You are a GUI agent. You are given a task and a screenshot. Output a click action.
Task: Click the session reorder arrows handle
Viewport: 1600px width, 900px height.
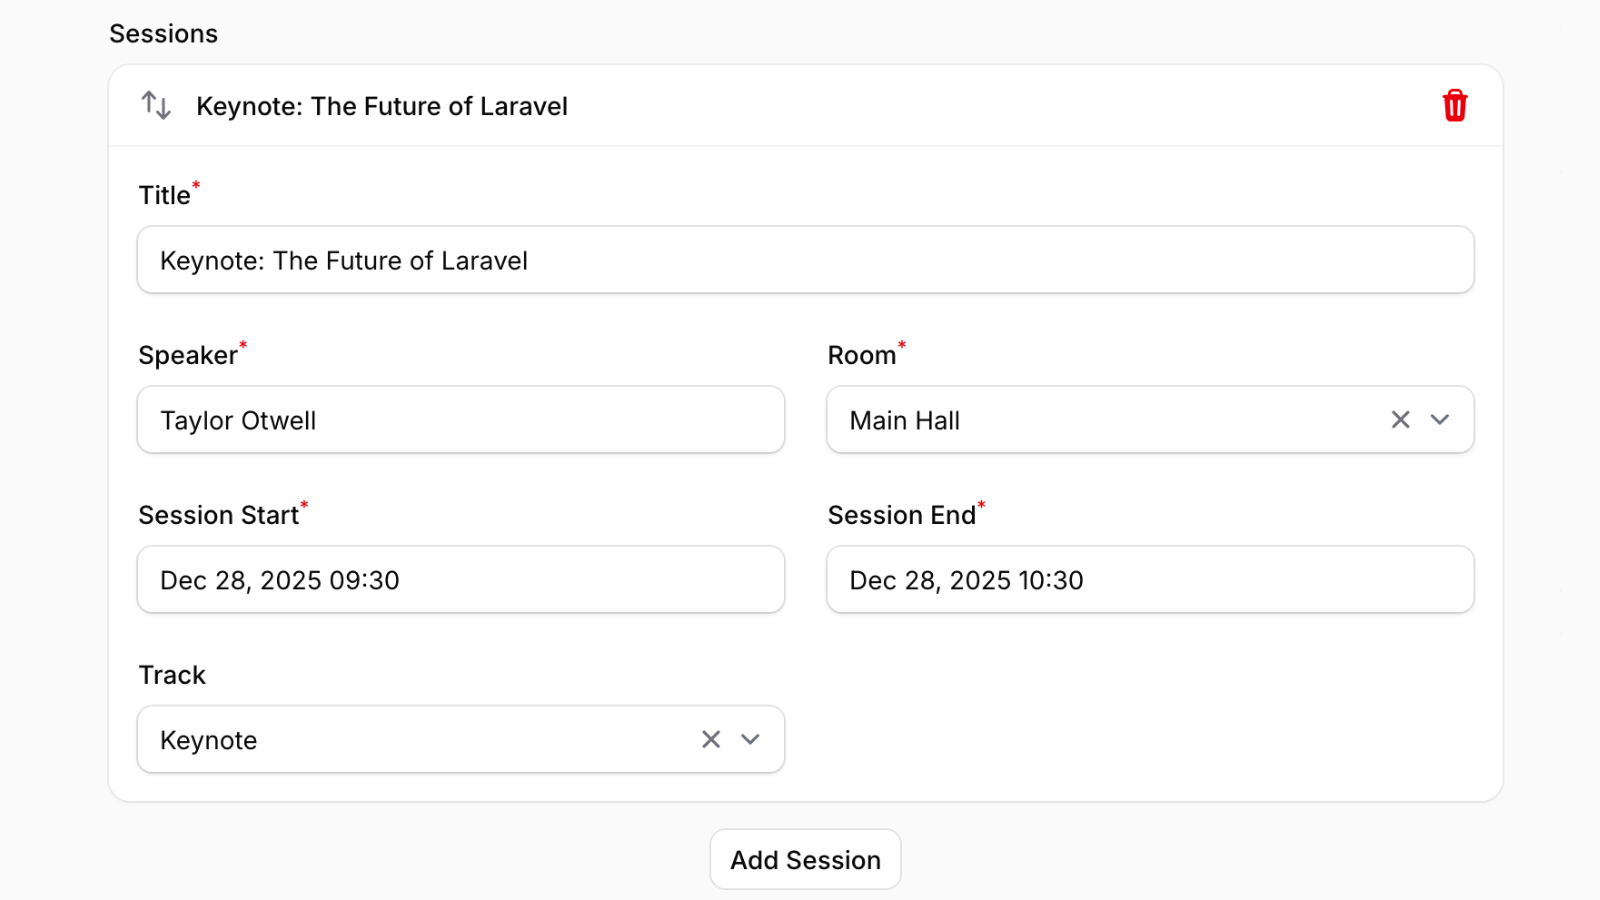(156, 105)
